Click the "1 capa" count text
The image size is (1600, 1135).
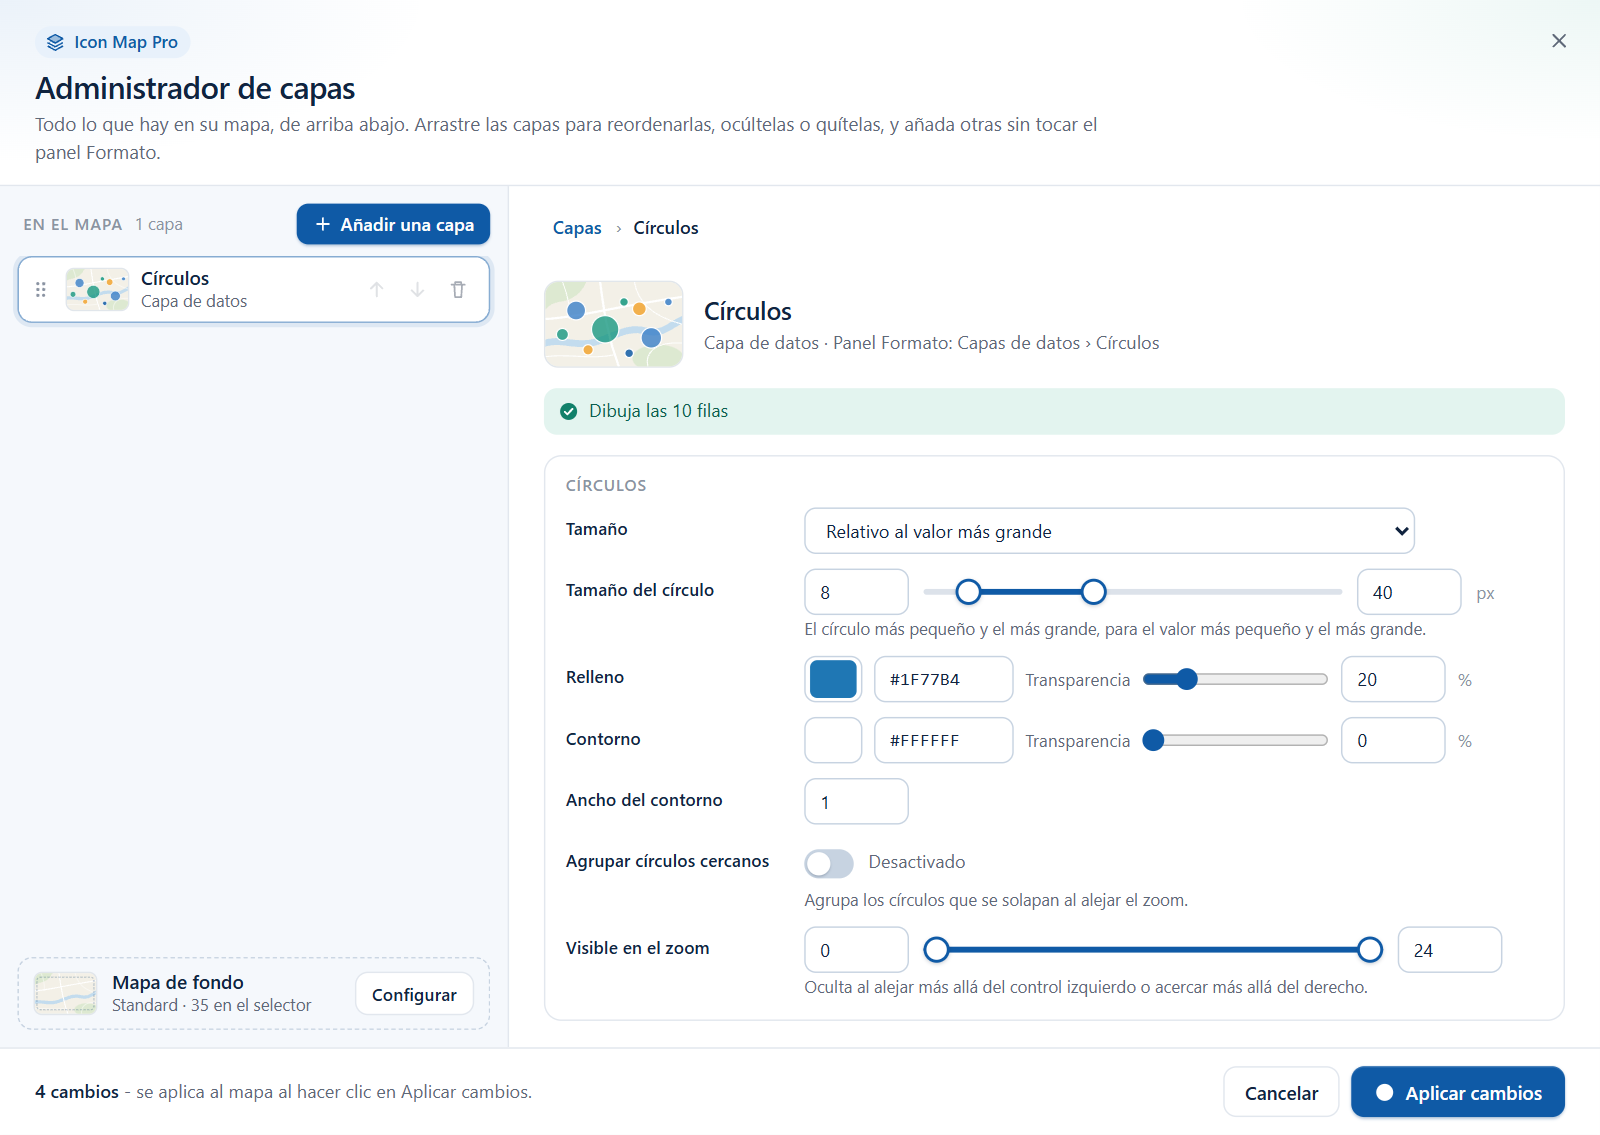click(x=159, y=224)
